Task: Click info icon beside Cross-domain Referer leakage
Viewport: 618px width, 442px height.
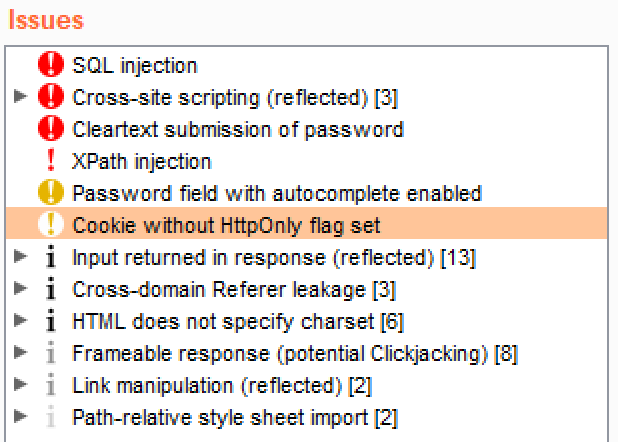Action: 50,290
